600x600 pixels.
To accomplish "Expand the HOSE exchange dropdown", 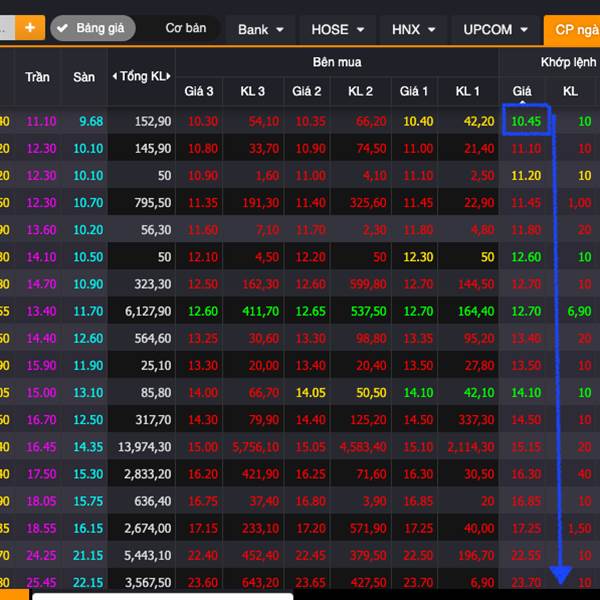I will (338, 29).
